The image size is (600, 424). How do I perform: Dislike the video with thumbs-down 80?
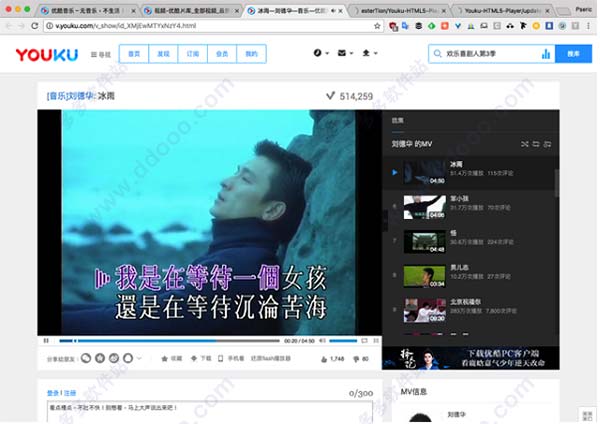(361, 359)
